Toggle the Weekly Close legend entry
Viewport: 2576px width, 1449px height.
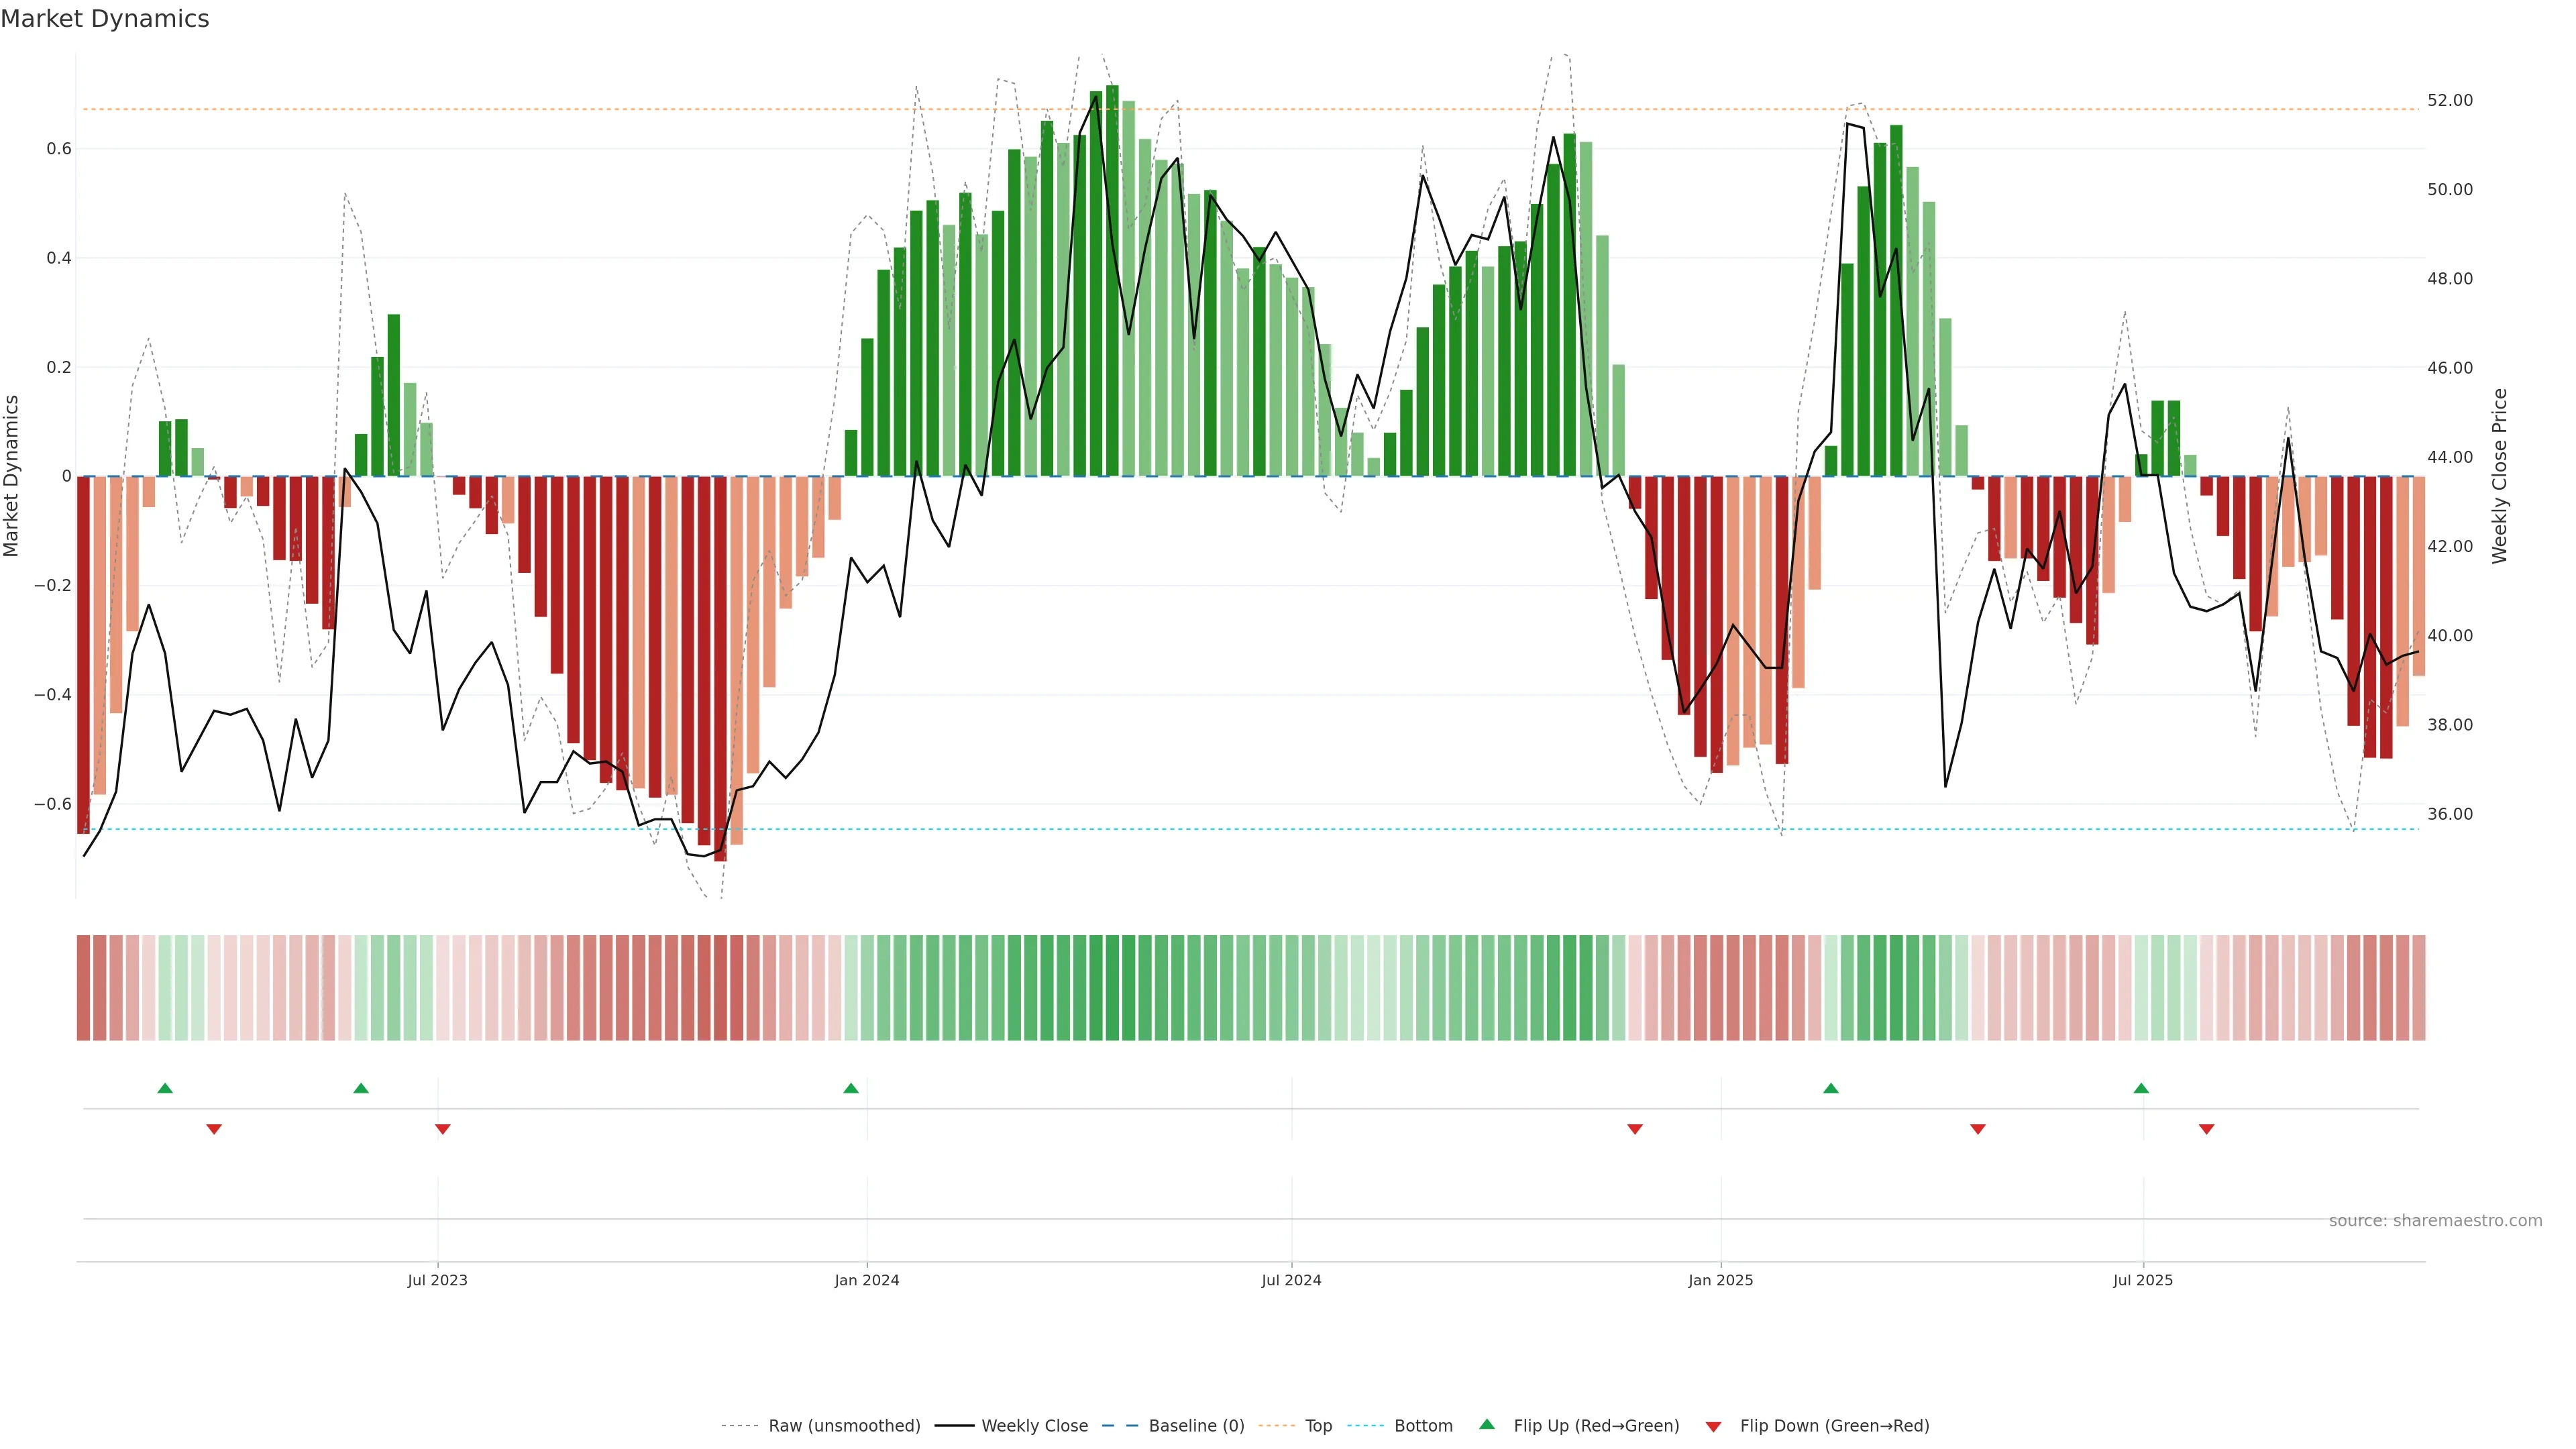point(1034,1426)
